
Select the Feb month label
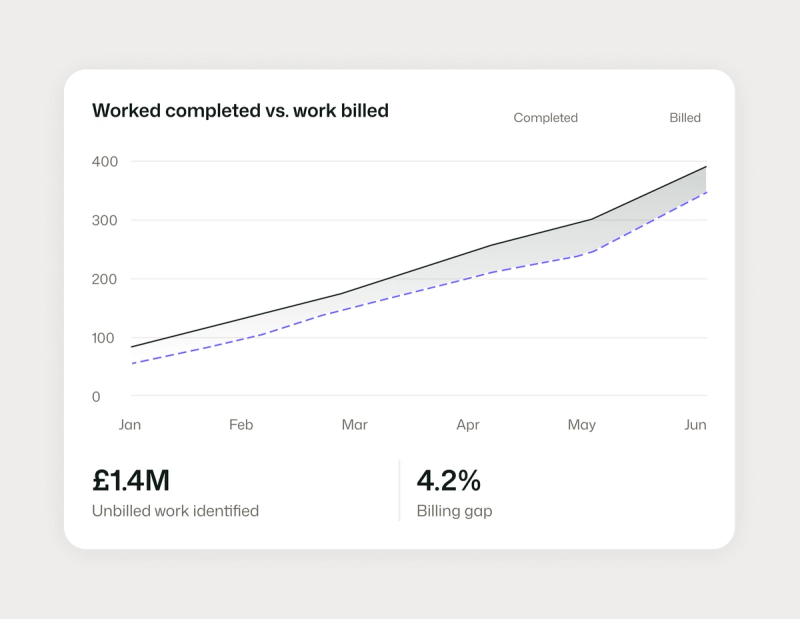pos(241,425)
